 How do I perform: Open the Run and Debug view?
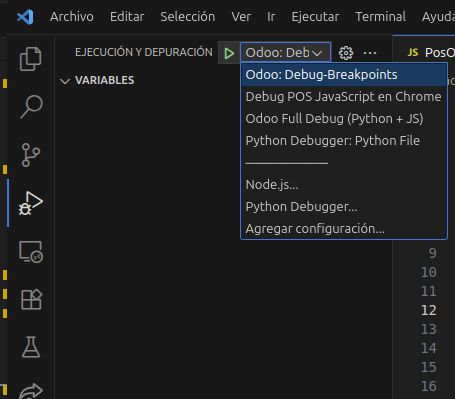[31, 203]
